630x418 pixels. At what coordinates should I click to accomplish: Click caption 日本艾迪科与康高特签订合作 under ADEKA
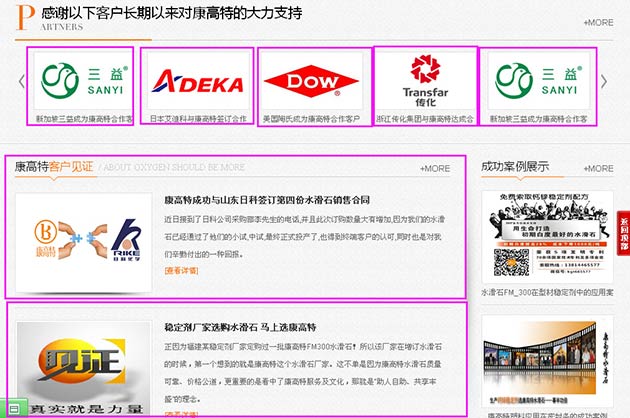(x=197, y=118)
